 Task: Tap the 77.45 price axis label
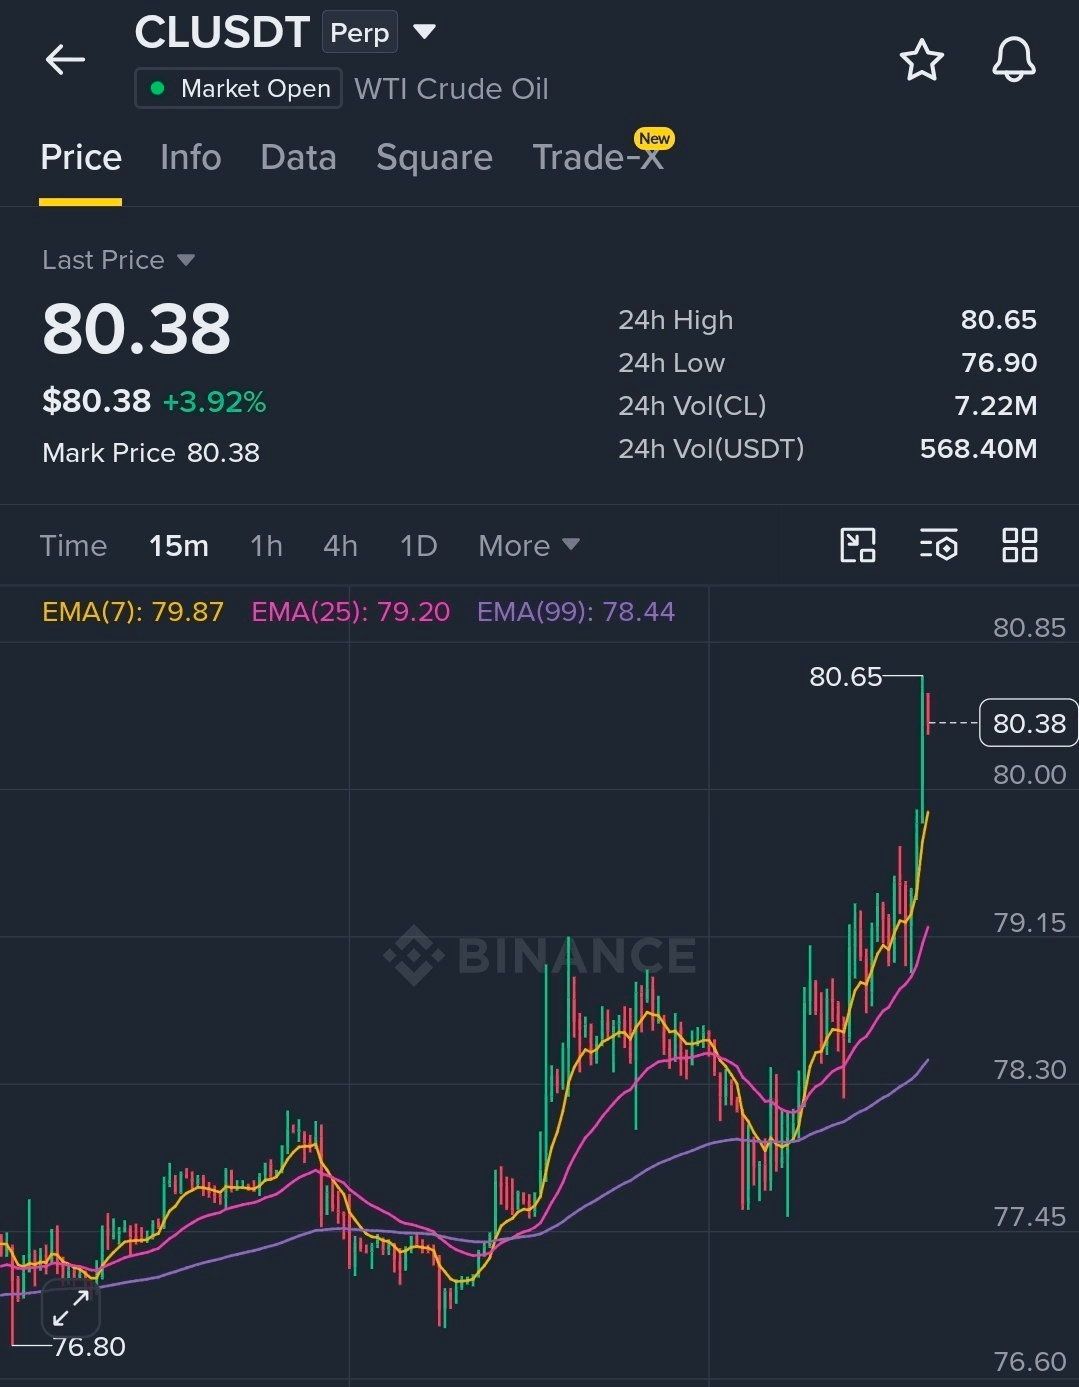tap(1029, 1216)
